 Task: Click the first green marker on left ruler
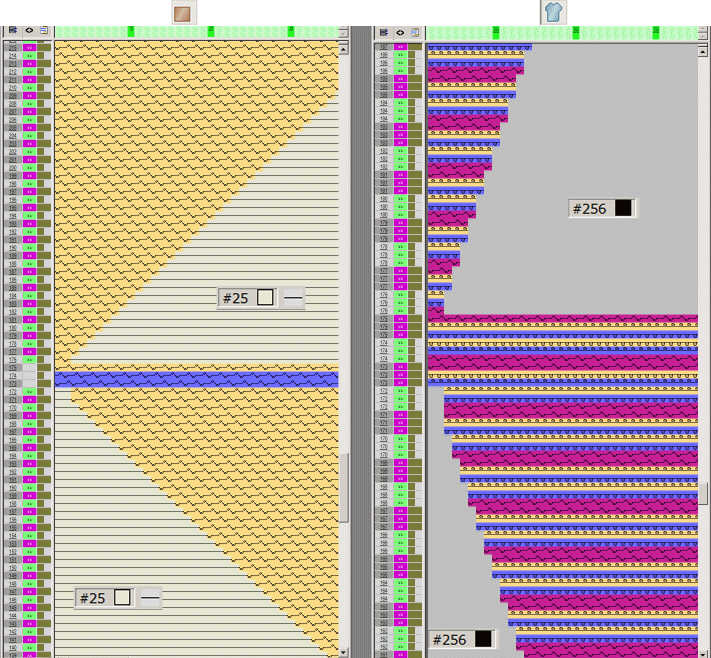click(131, 32)
